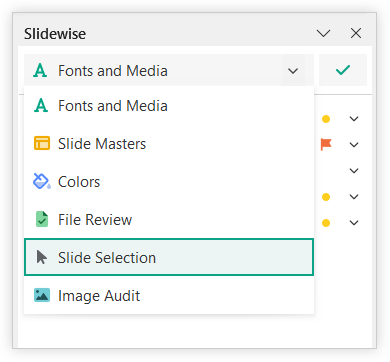Click the A icon in the combo box header
The height and width of the screenshot is (362, 390).
point(40,70)
